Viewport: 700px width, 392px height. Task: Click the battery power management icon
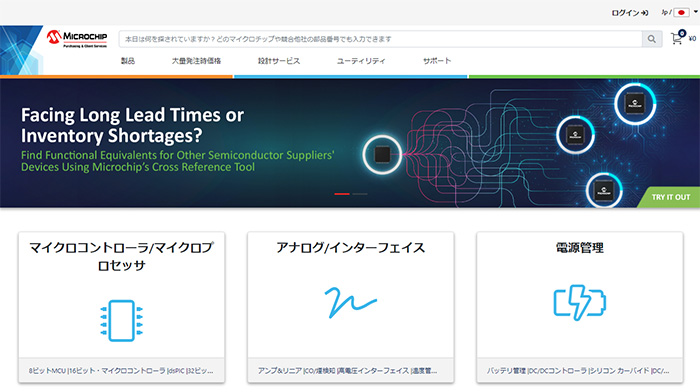point(579,302)
